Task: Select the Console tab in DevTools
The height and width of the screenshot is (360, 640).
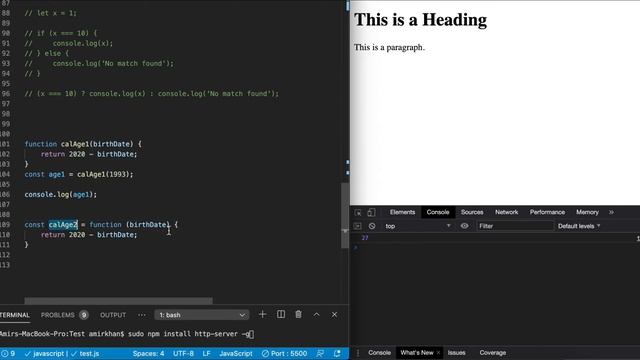Action: (438, 212)
